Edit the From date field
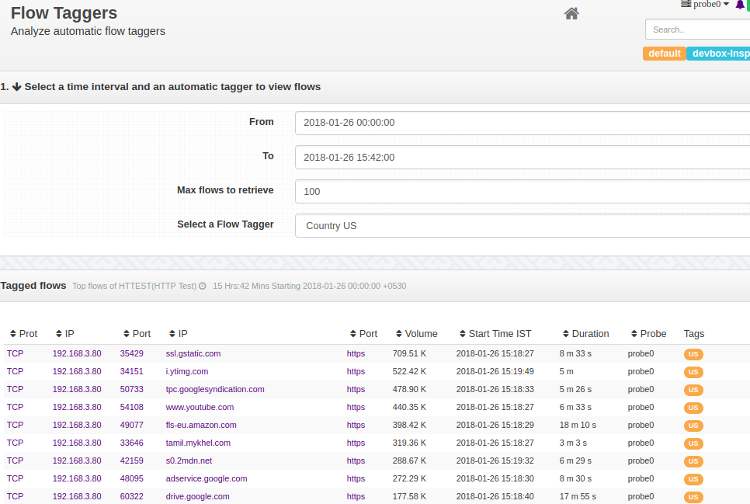This screenshot has height=504, width=750. [522, 123]
